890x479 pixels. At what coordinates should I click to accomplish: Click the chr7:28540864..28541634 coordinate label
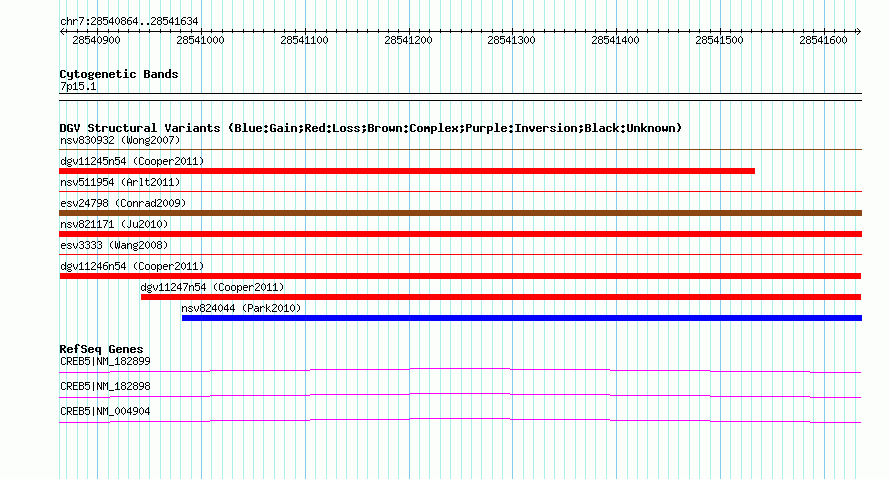pos(129,21)
